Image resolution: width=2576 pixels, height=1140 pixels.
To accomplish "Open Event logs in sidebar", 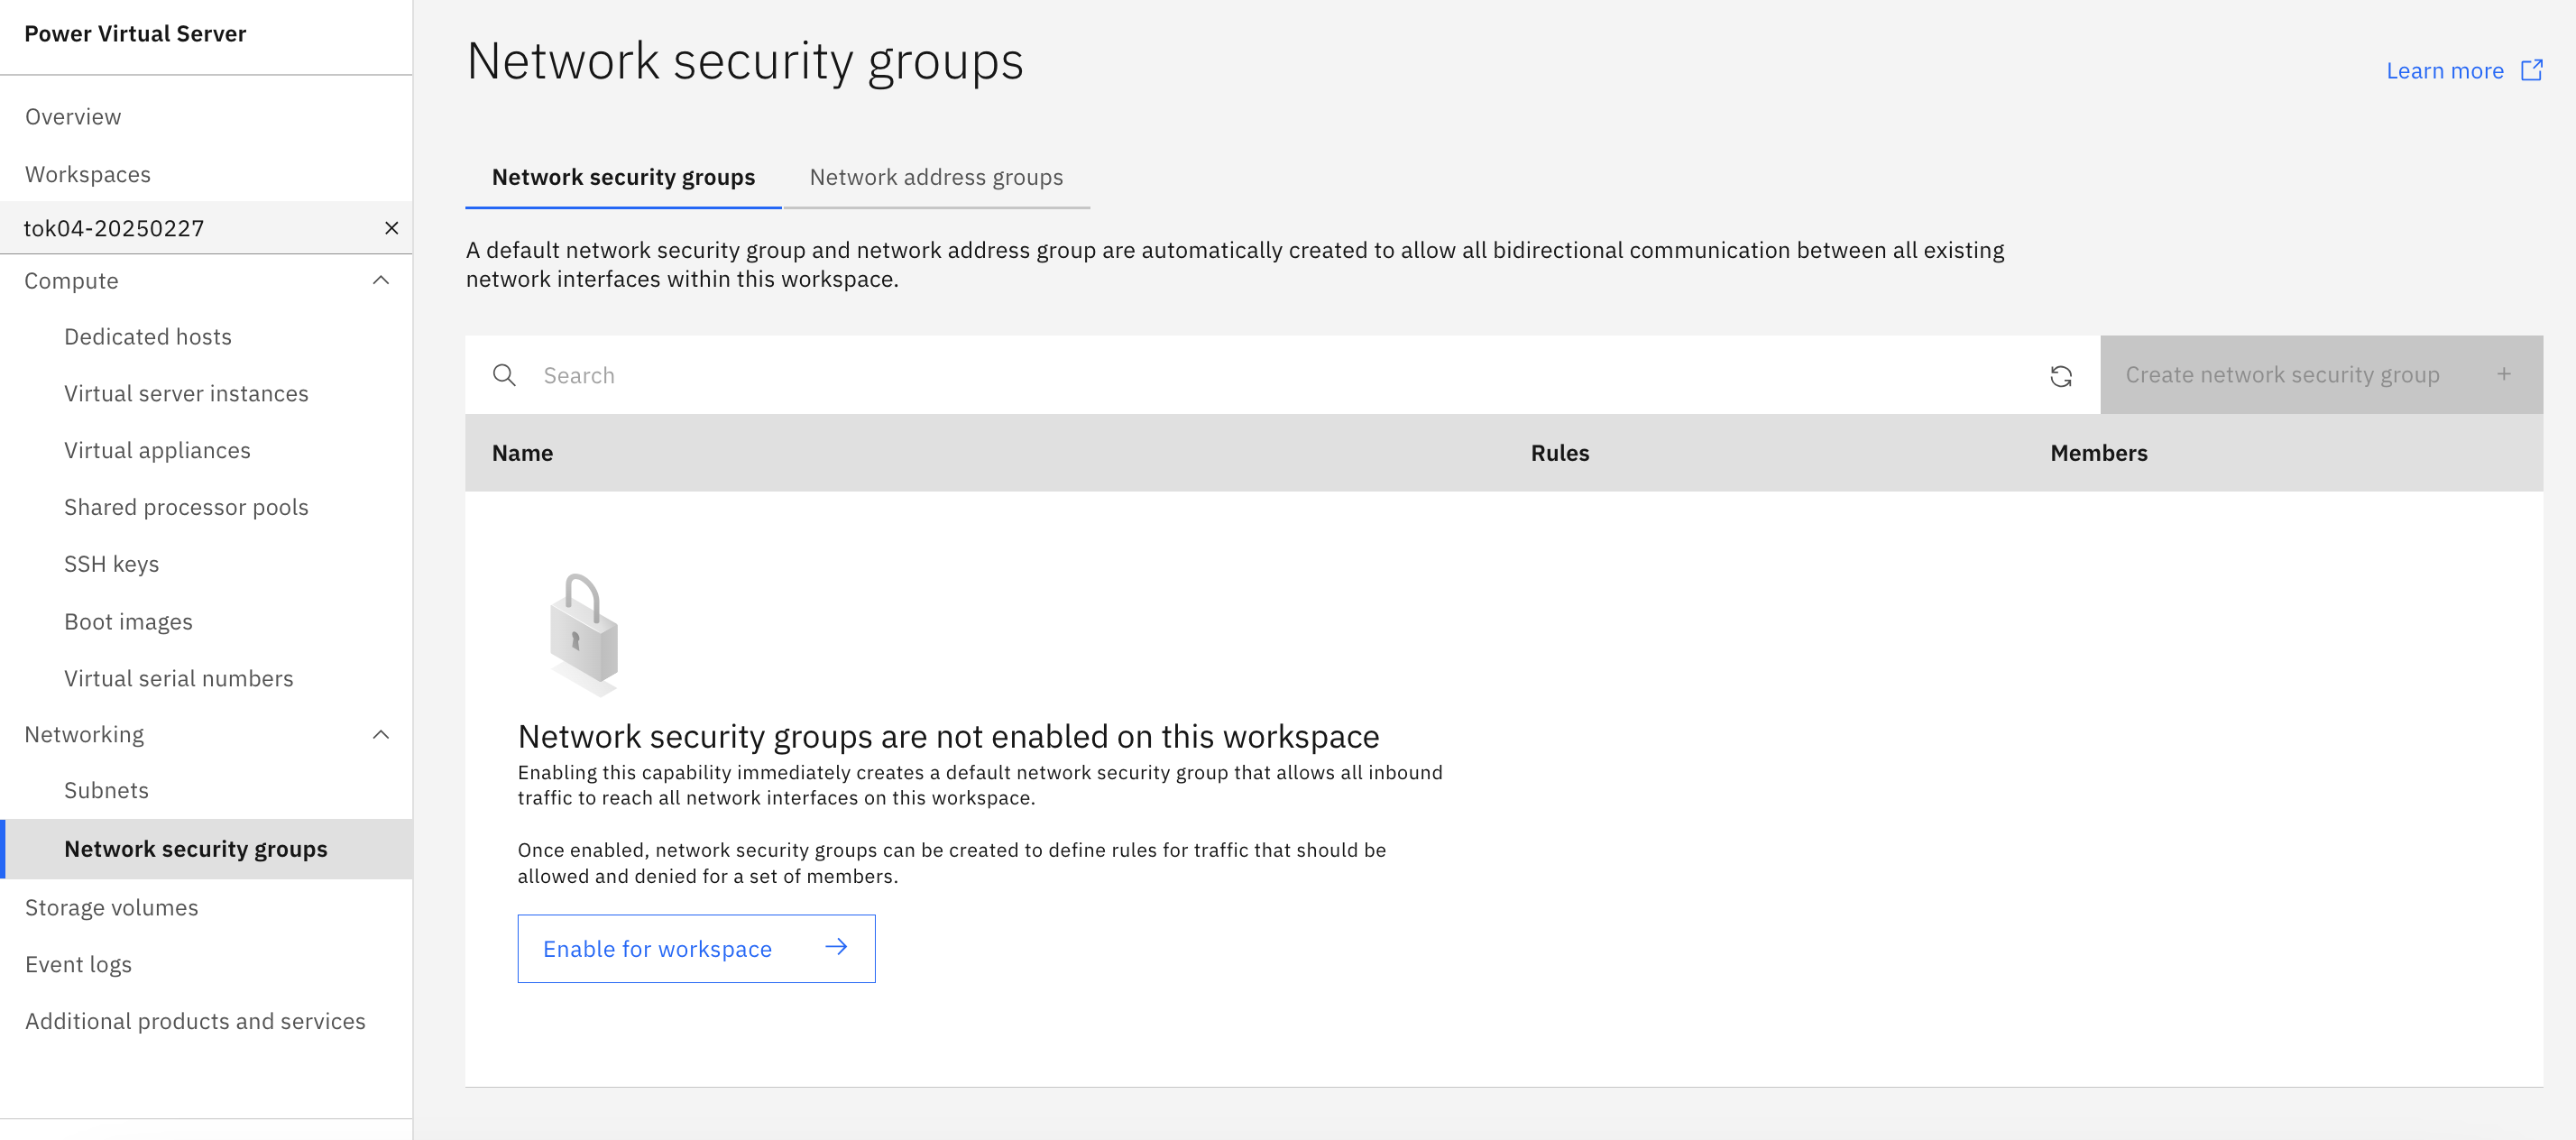I will pyautogui.click(x=78, y=965).
